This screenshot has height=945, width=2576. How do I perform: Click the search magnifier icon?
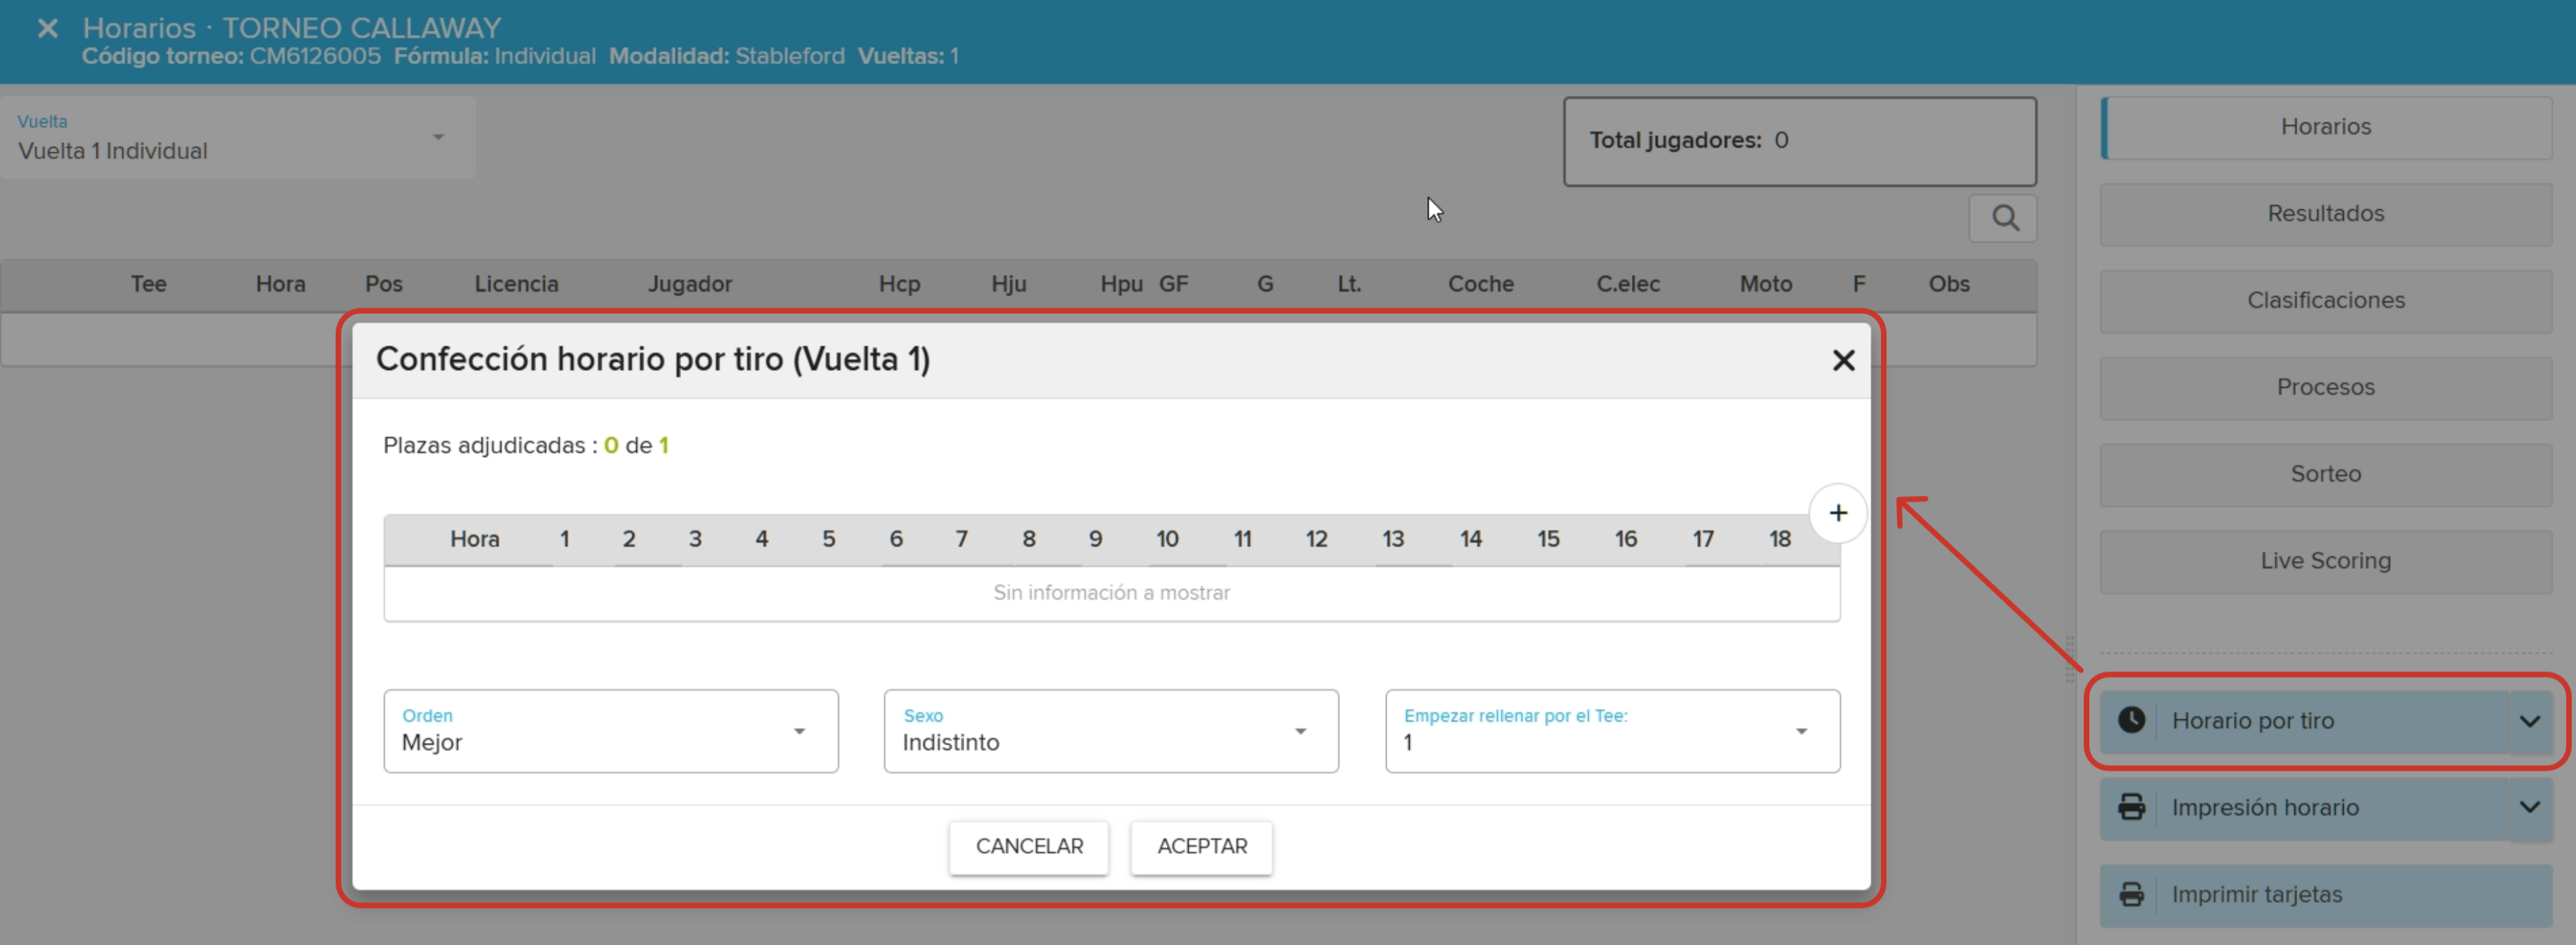[2004, 218]
